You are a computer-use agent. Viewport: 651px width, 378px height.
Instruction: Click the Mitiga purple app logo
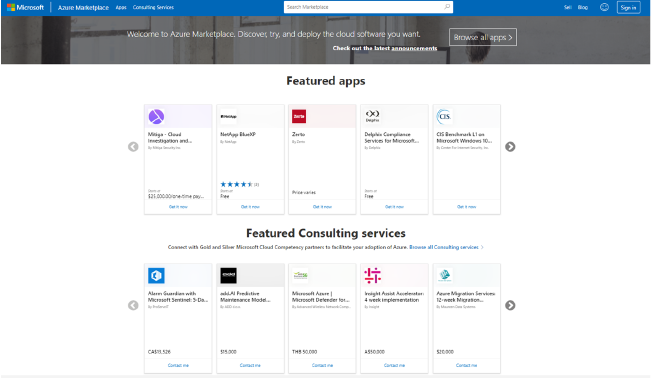pyautogui.click(x=156, y=116)
